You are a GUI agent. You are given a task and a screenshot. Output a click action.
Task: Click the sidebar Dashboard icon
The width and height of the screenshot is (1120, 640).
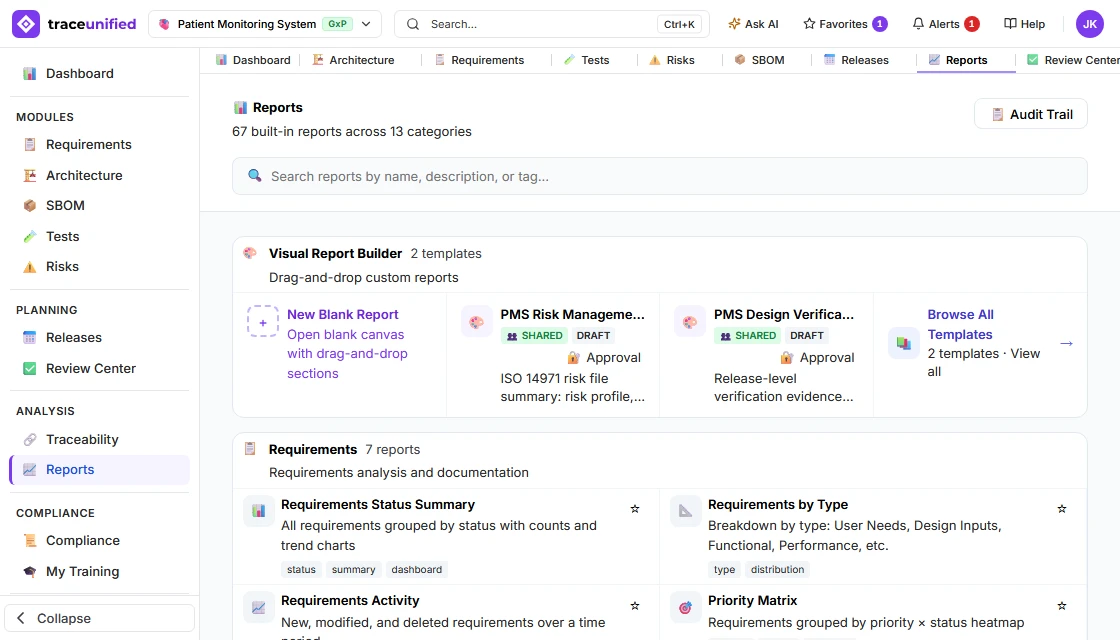click(x=29, y=74)
